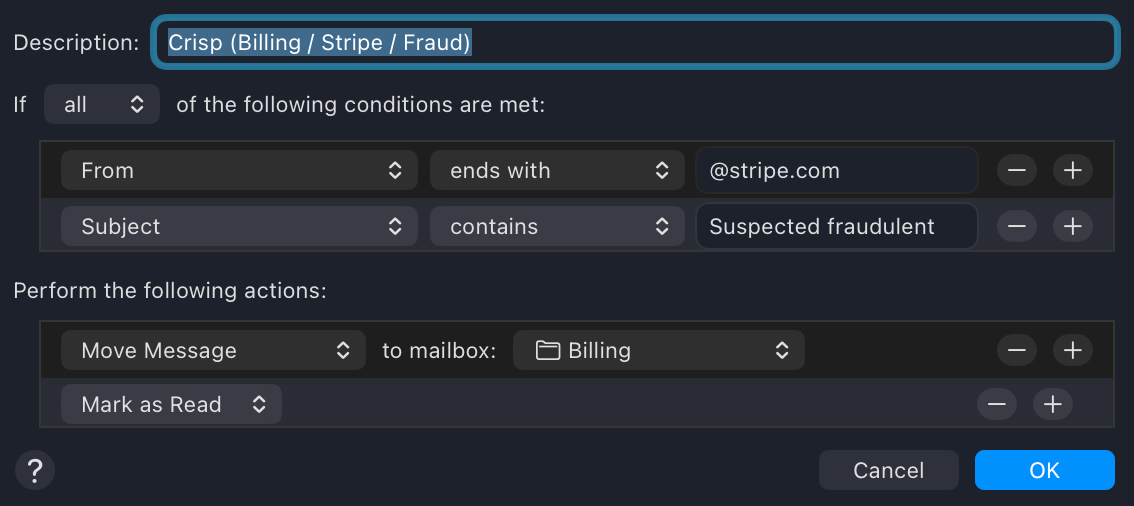Screen dimensions: 1134x506
Task: Remove the Move Message action
Action: pos(1016,351)
